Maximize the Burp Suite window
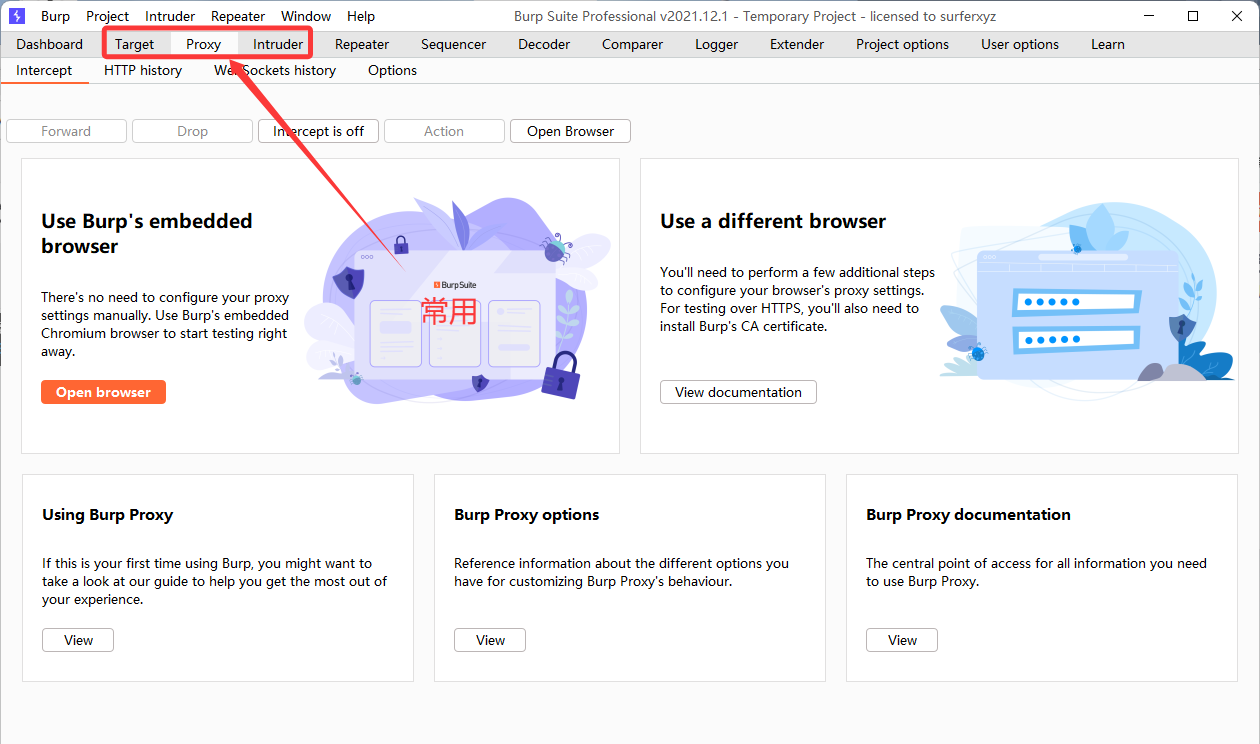 pos(1193,16)
